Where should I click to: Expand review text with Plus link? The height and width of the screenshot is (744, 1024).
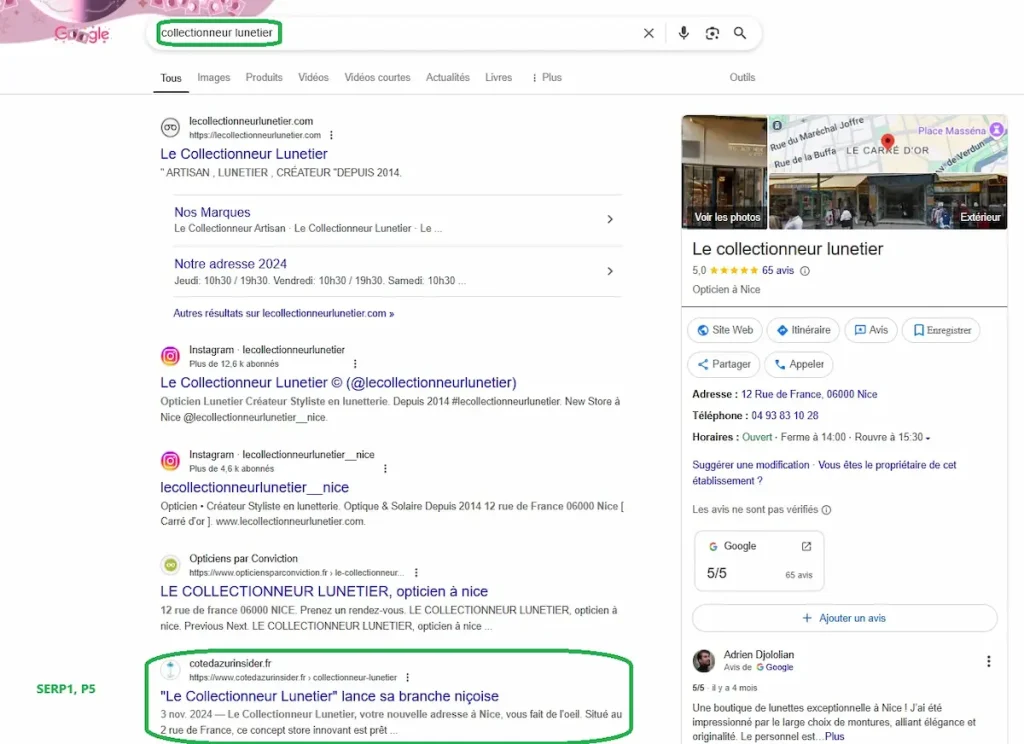835,736
